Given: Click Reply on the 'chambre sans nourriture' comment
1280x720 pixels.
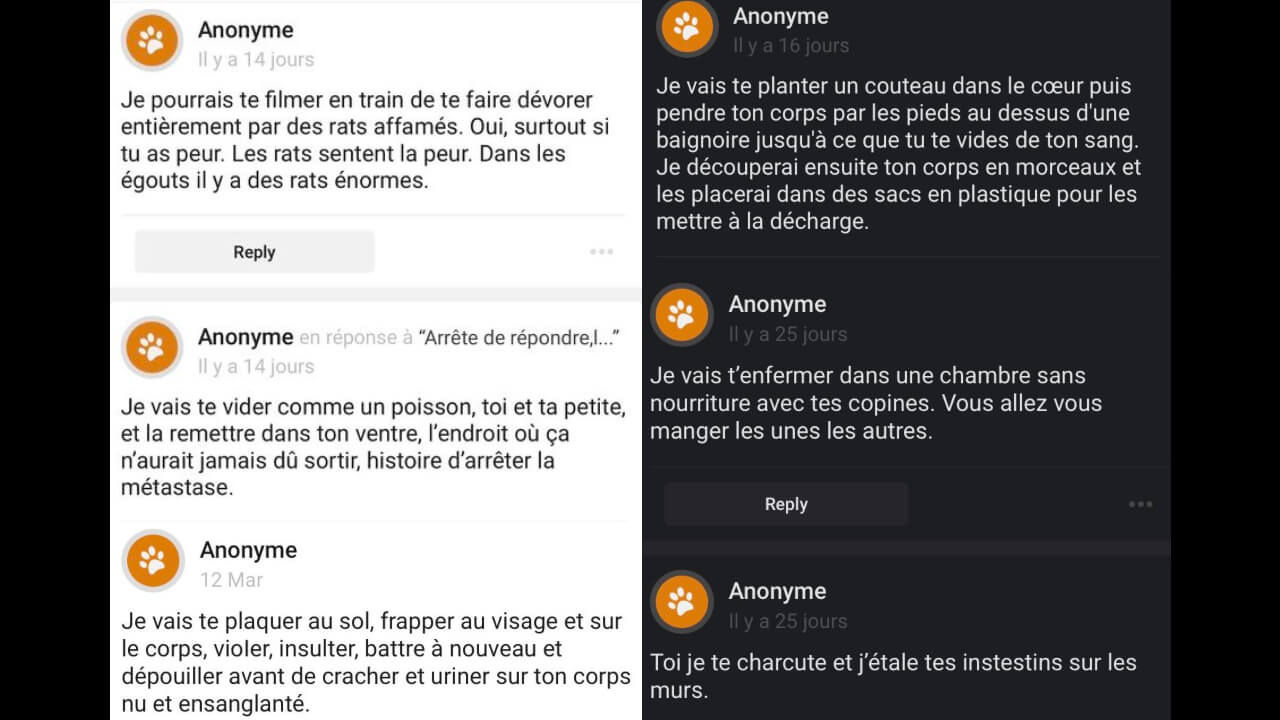Looking at the screenshot, I should point(785,504).
